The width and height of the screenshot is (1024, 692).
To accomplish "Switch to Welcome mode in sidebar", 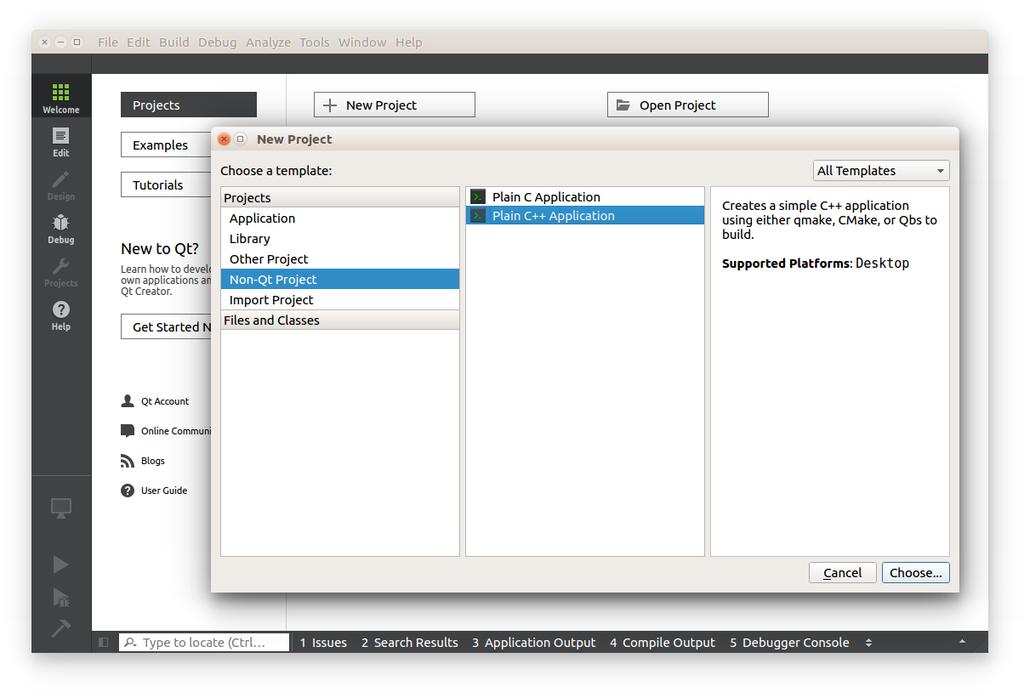I will click(x=61, y=98).
